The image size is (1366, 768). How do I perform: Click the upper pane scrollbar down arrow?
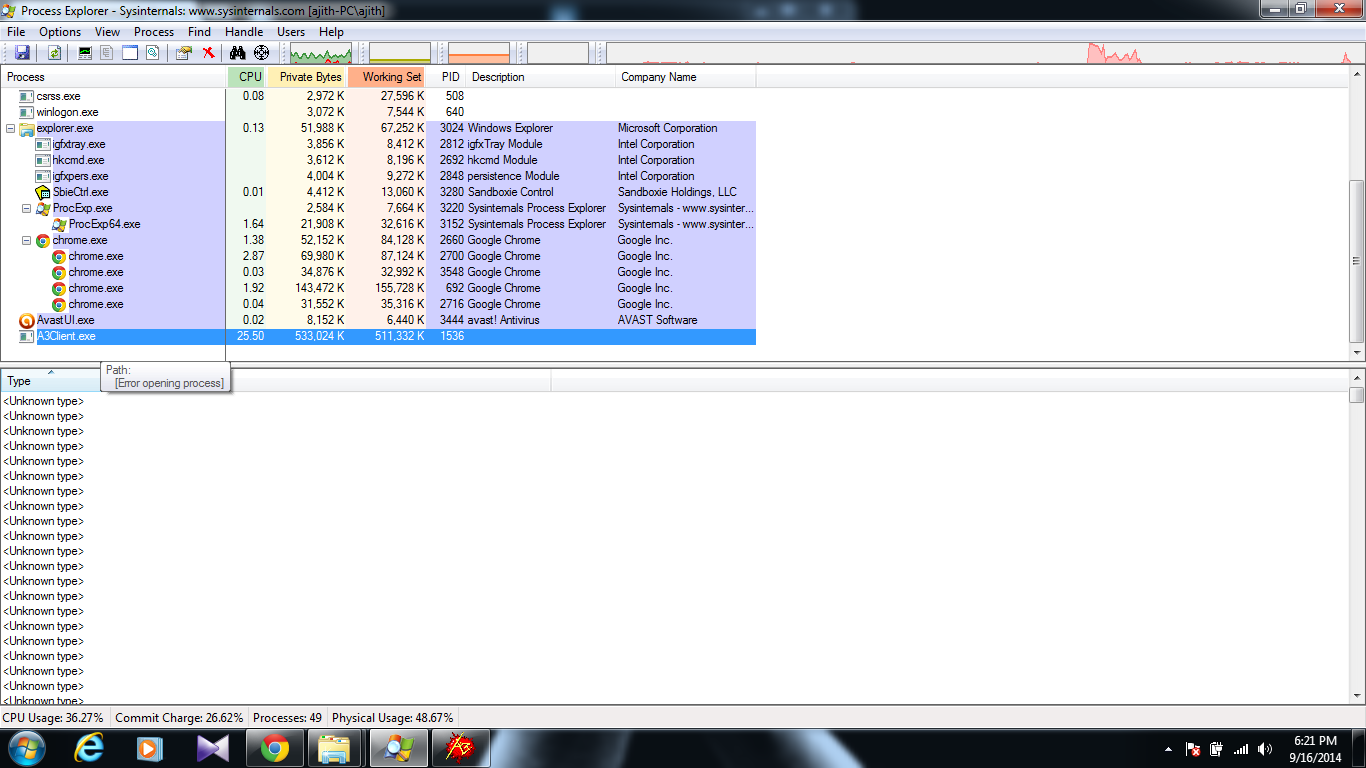point(1357,353)
